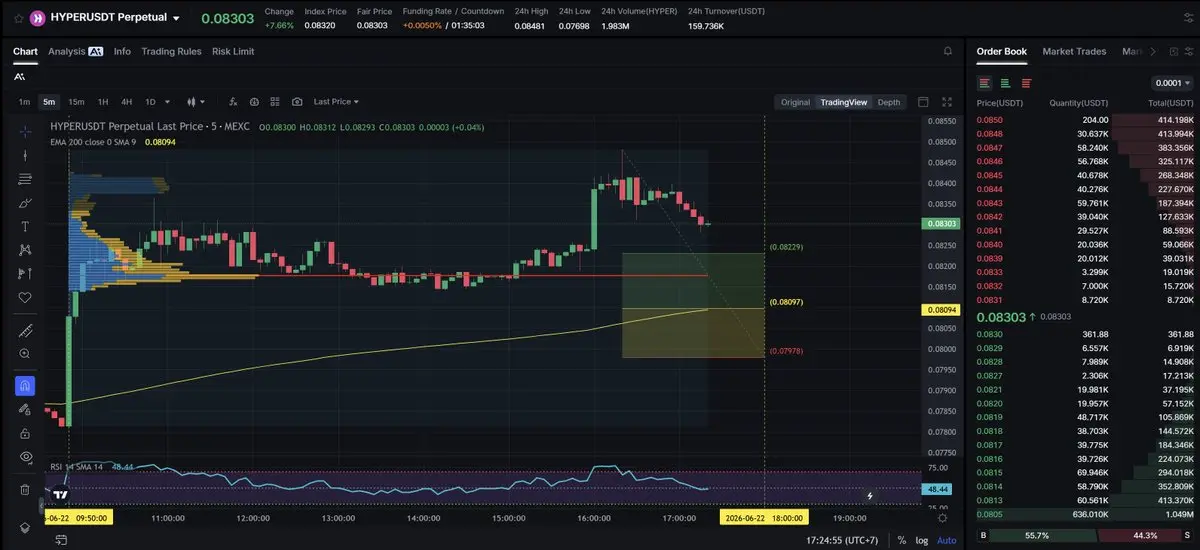Open the object tree layers icon
Screen dimensions: 1200x550
(x=25, y=528)
